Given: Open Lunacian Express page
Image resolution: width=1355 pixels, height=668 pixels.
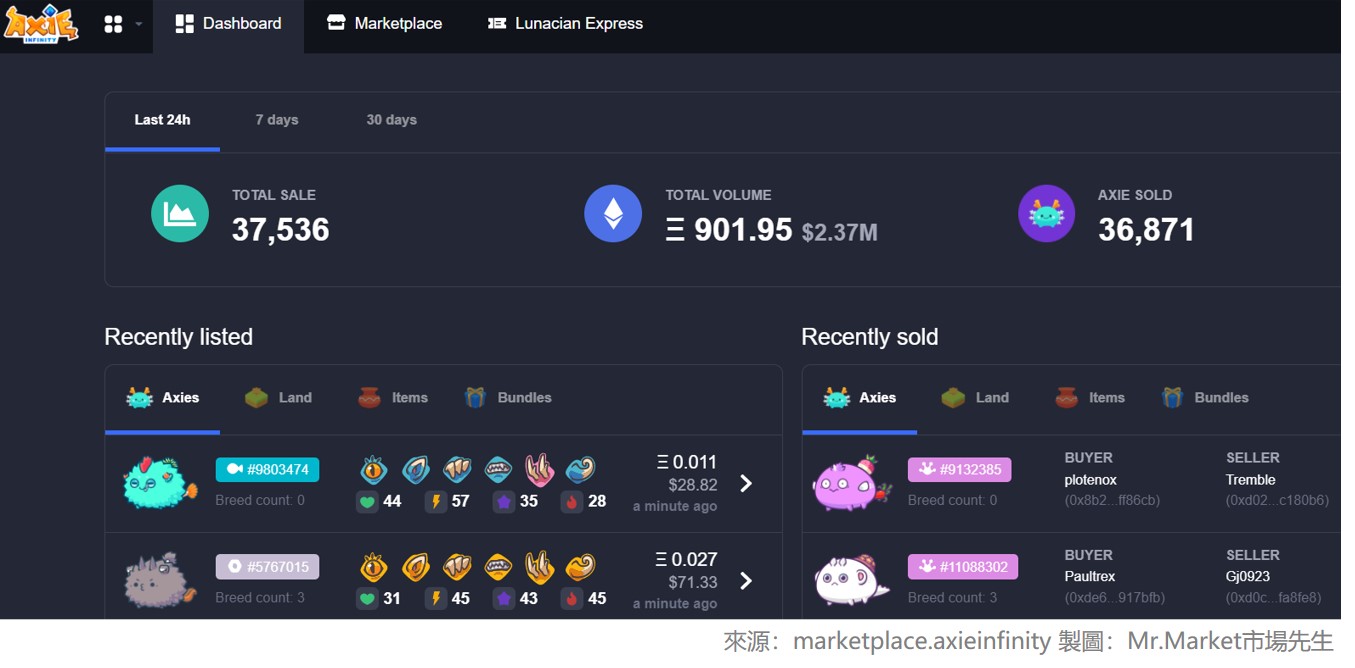Looking at the screenshot, I should coord(565,24).
